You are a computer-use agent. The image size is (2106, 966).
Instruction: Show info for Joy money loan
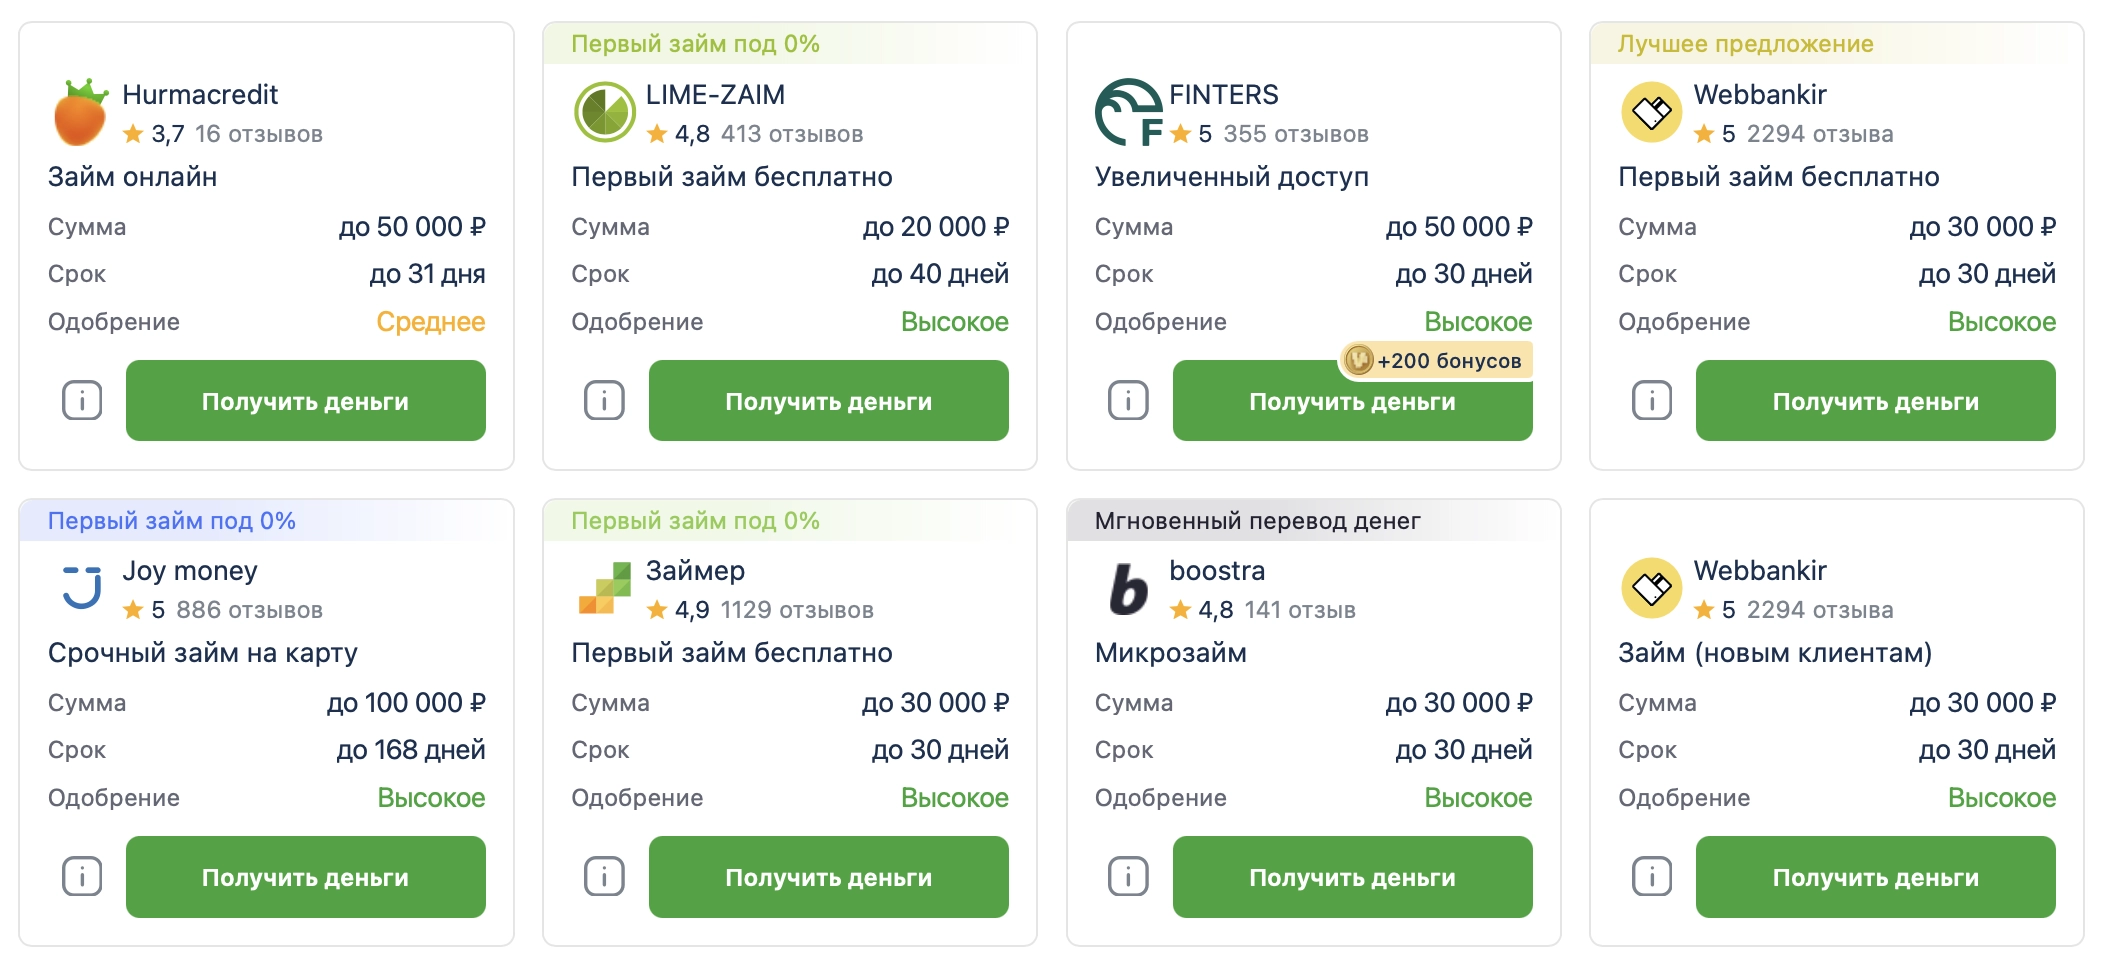[x=82, y=877]
